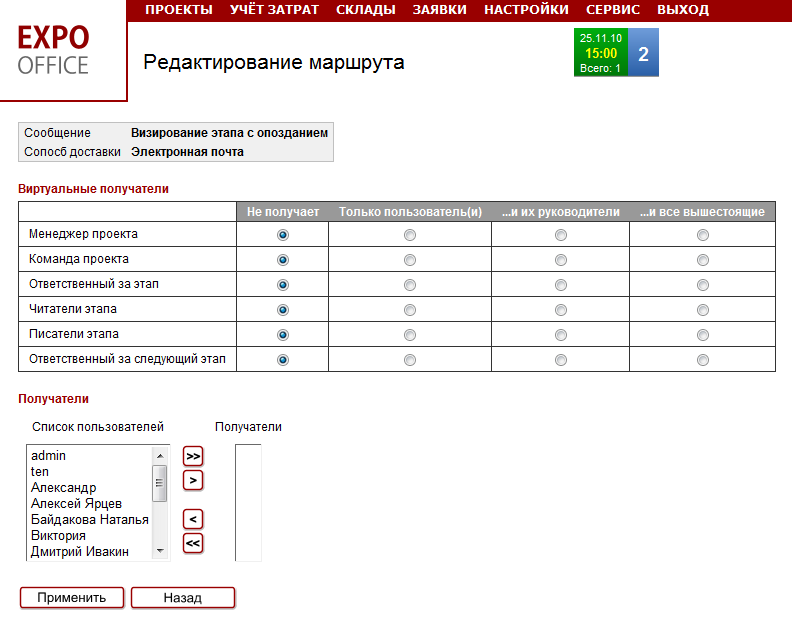Click the green date and time widget
Screen dimensions: 792x620
pos(601,53)
